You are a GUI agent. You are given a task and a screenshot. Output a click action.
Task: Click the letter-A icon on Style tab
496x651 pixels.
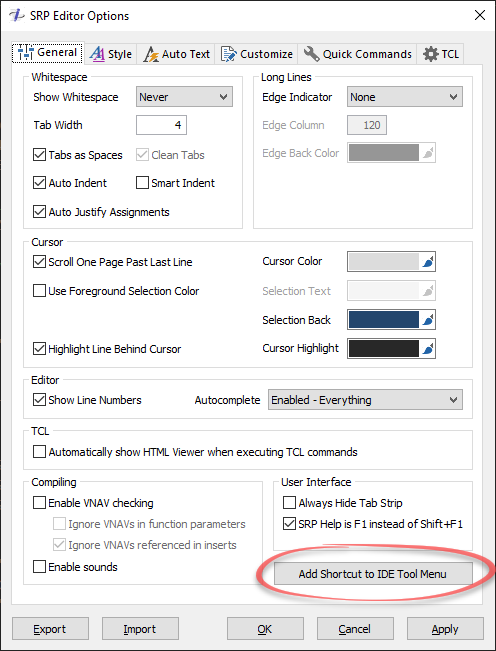(97, 54)
